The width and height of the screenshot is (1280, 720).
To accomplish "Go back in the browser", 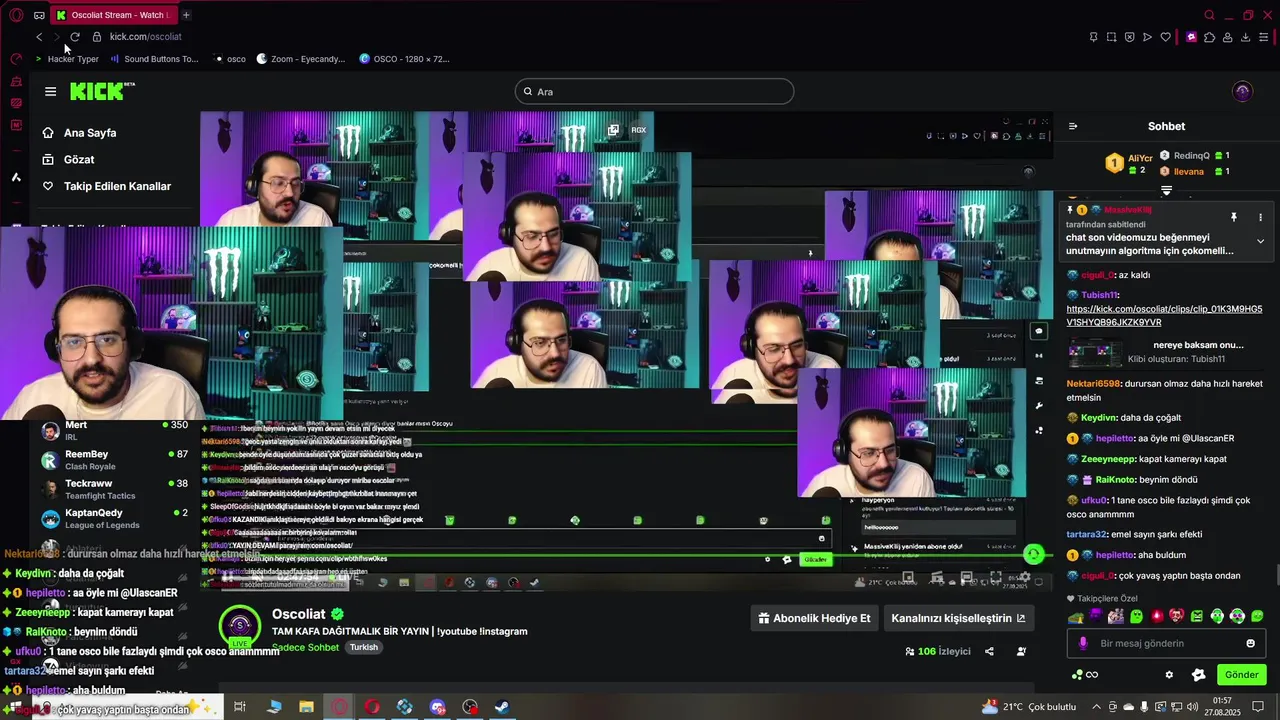I will click(x=38, y=37).
